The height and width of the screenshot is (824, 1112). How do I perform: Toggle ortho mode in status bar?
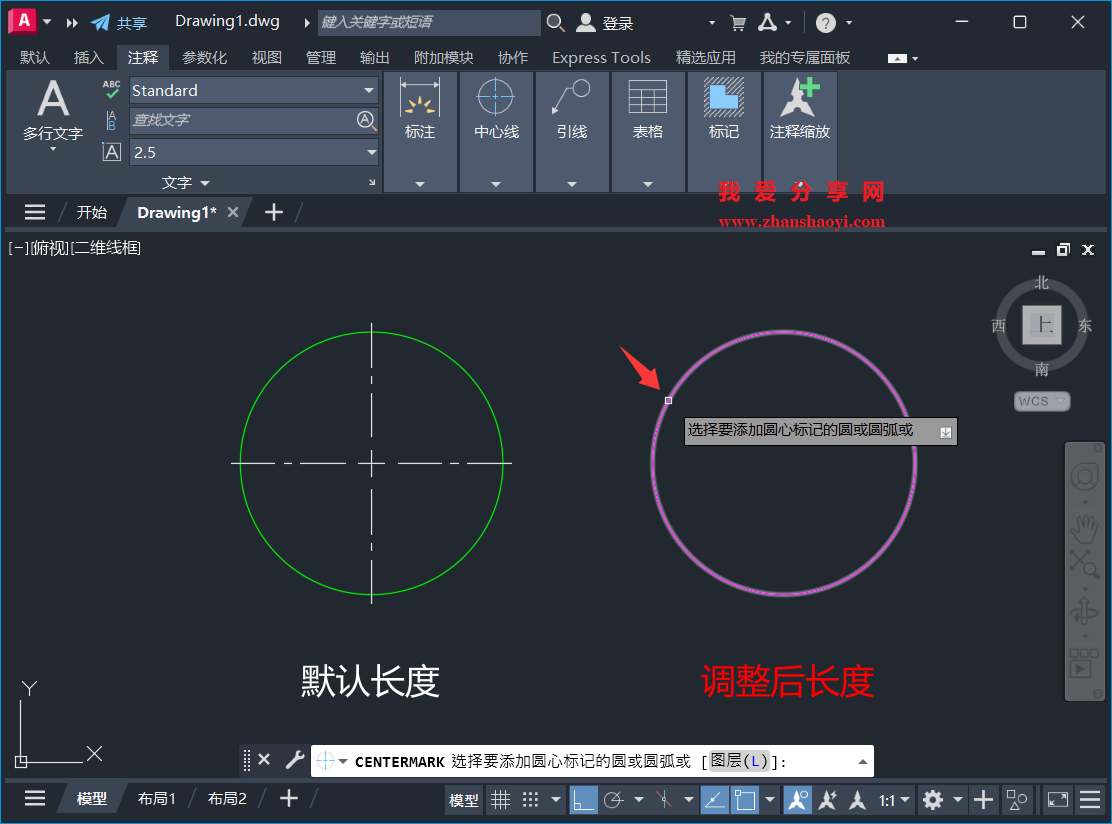(585, 799)
